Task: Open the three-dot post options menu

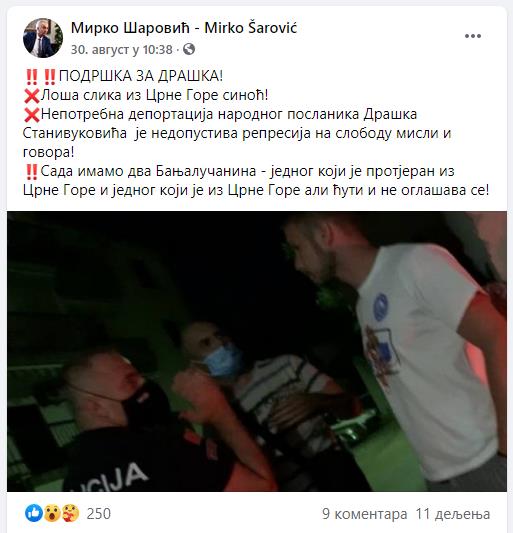Action: 473,36
